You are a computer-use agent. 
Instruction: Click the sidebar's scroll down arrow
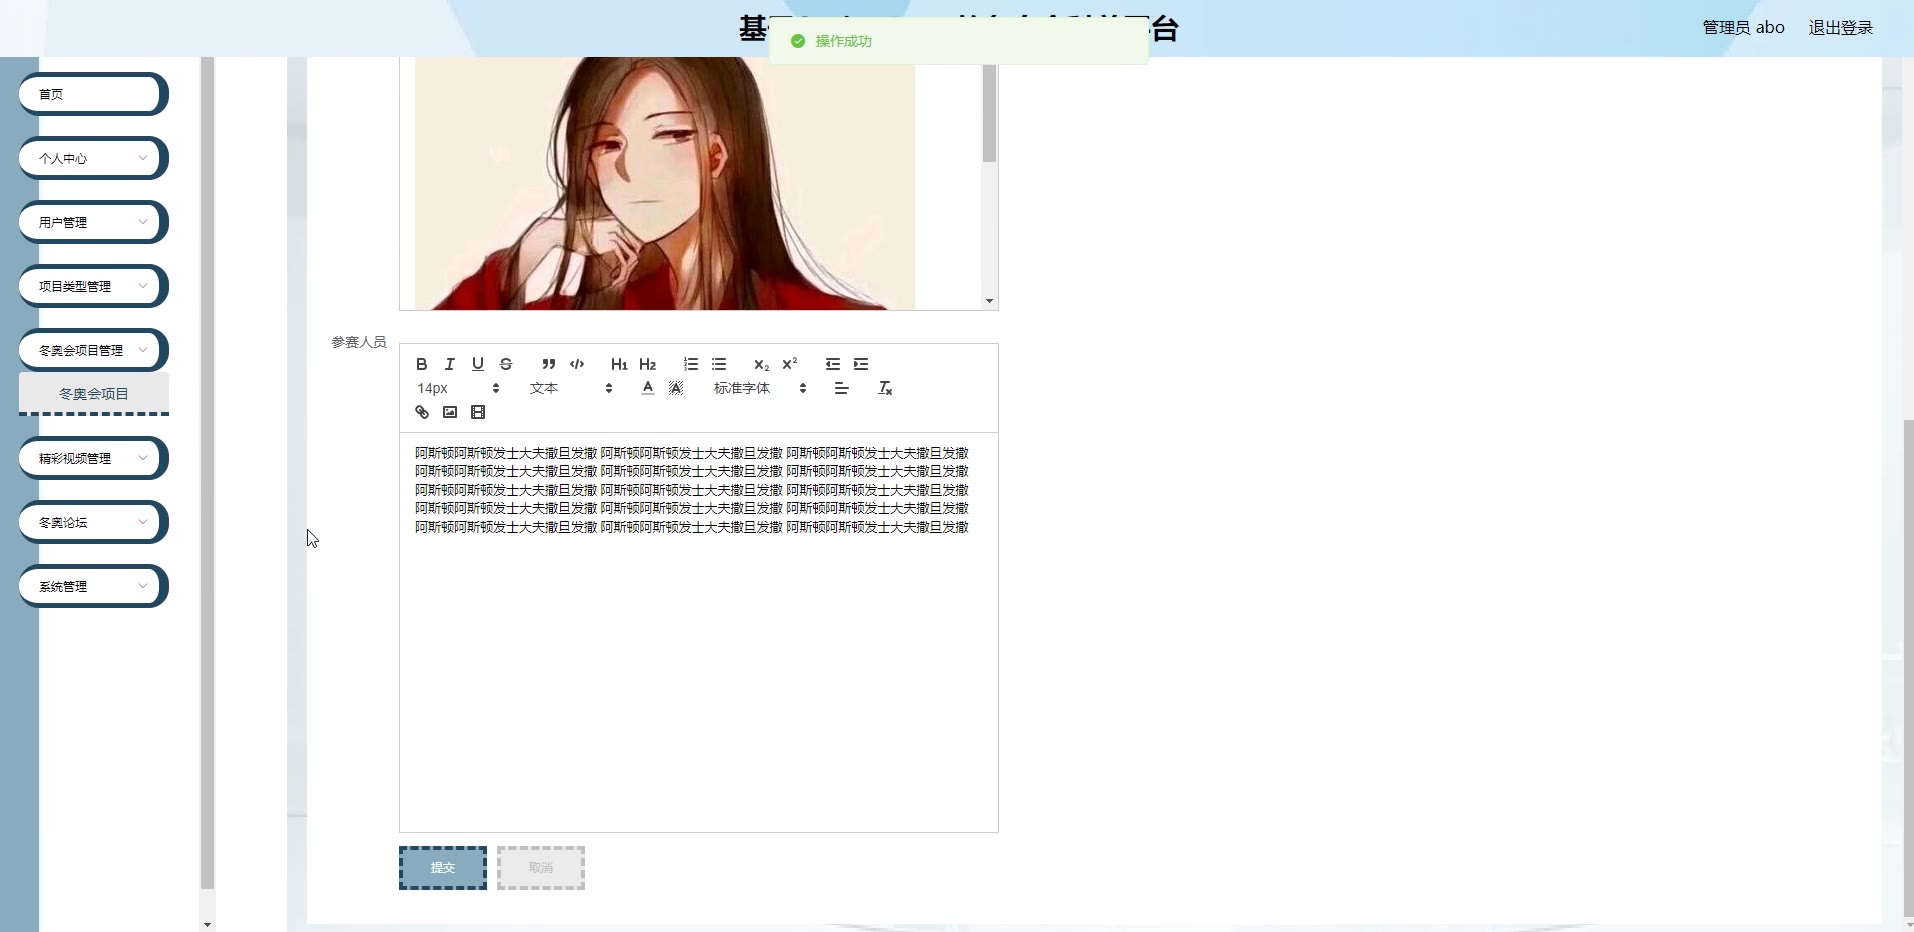click(207, 925)
